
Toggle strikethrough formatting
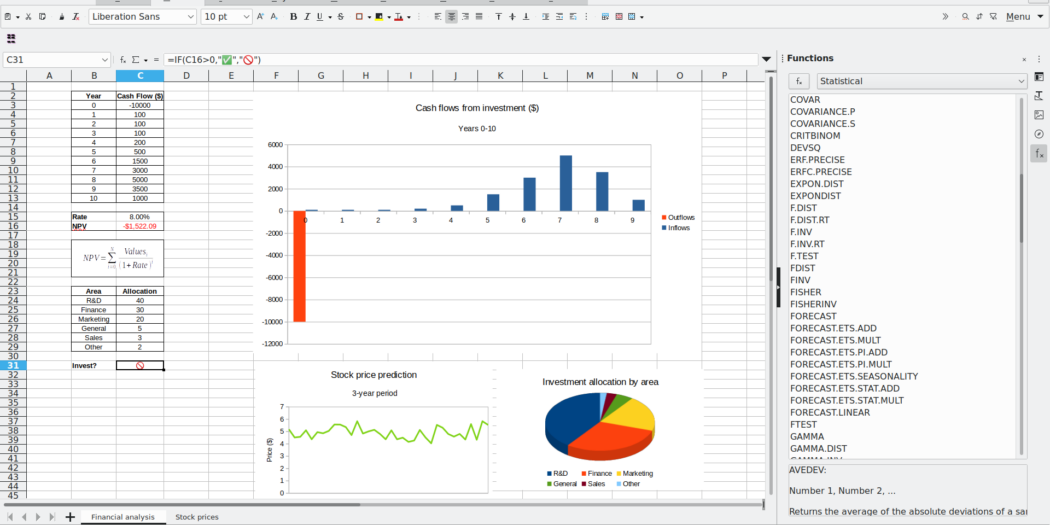coord(340,17)
